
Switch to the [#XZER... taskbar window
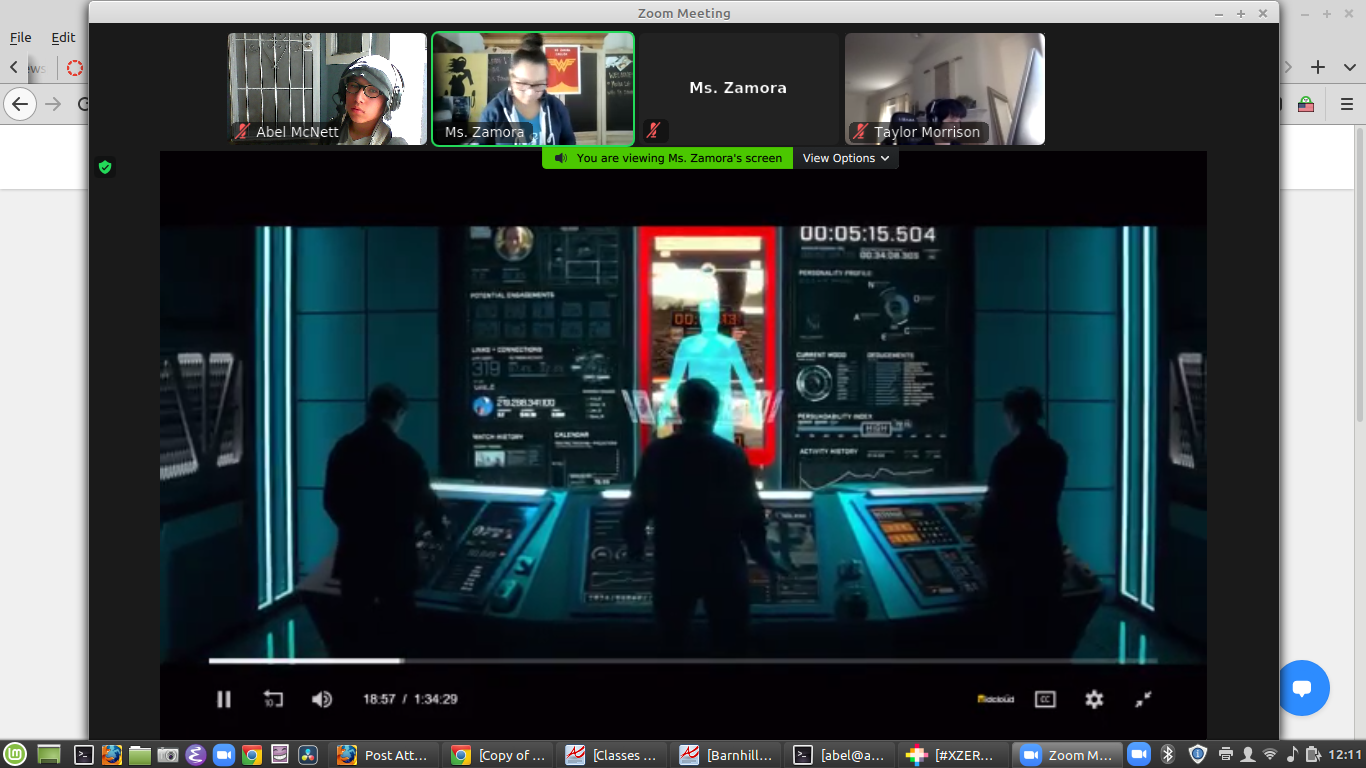point(955,755)
